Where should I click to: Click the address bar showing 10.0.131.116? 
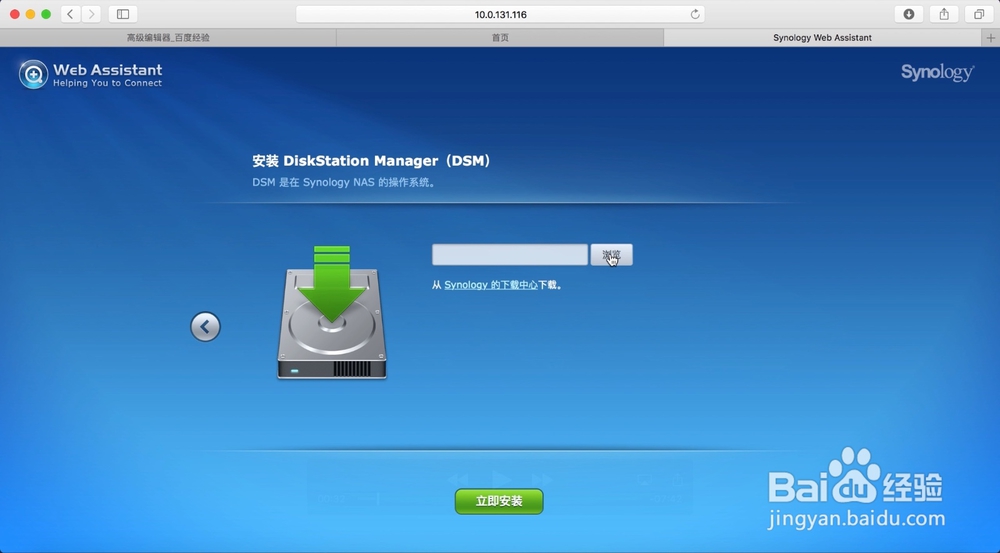point(500,14)
